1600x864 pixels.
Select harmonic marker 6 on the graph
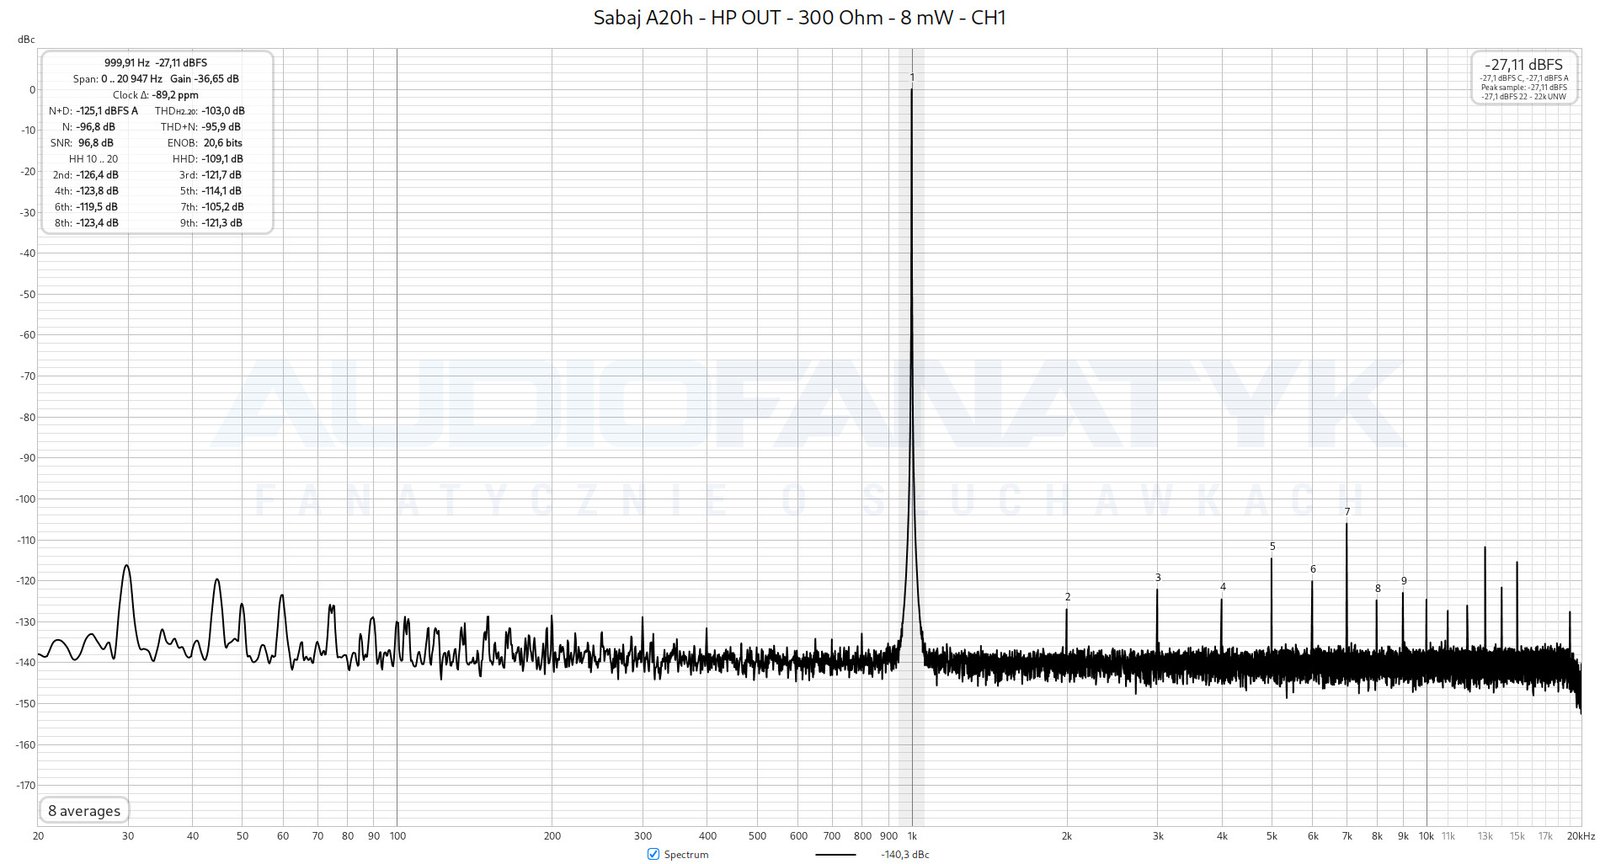point(1313,569)
